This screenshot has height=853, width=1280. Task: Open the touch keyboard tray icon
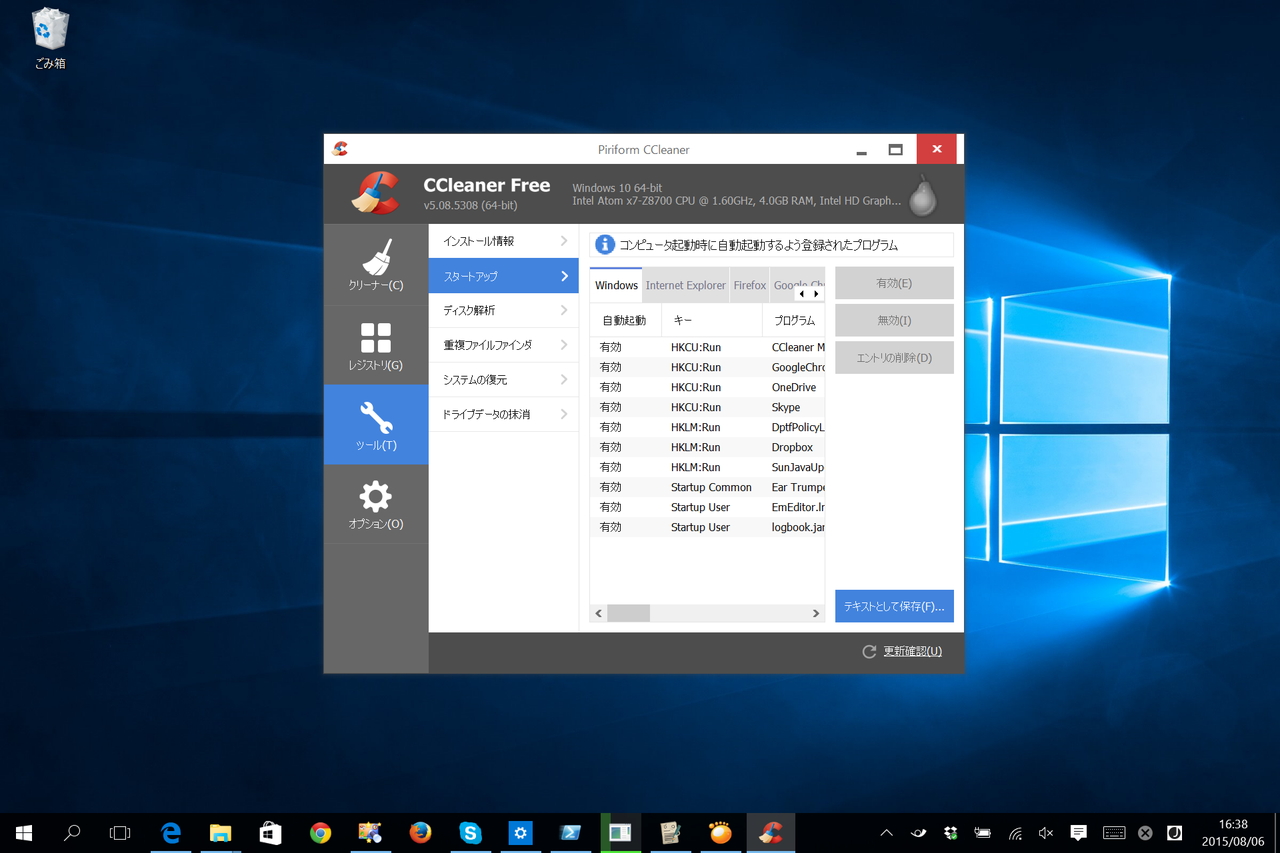coord(1114,833)
